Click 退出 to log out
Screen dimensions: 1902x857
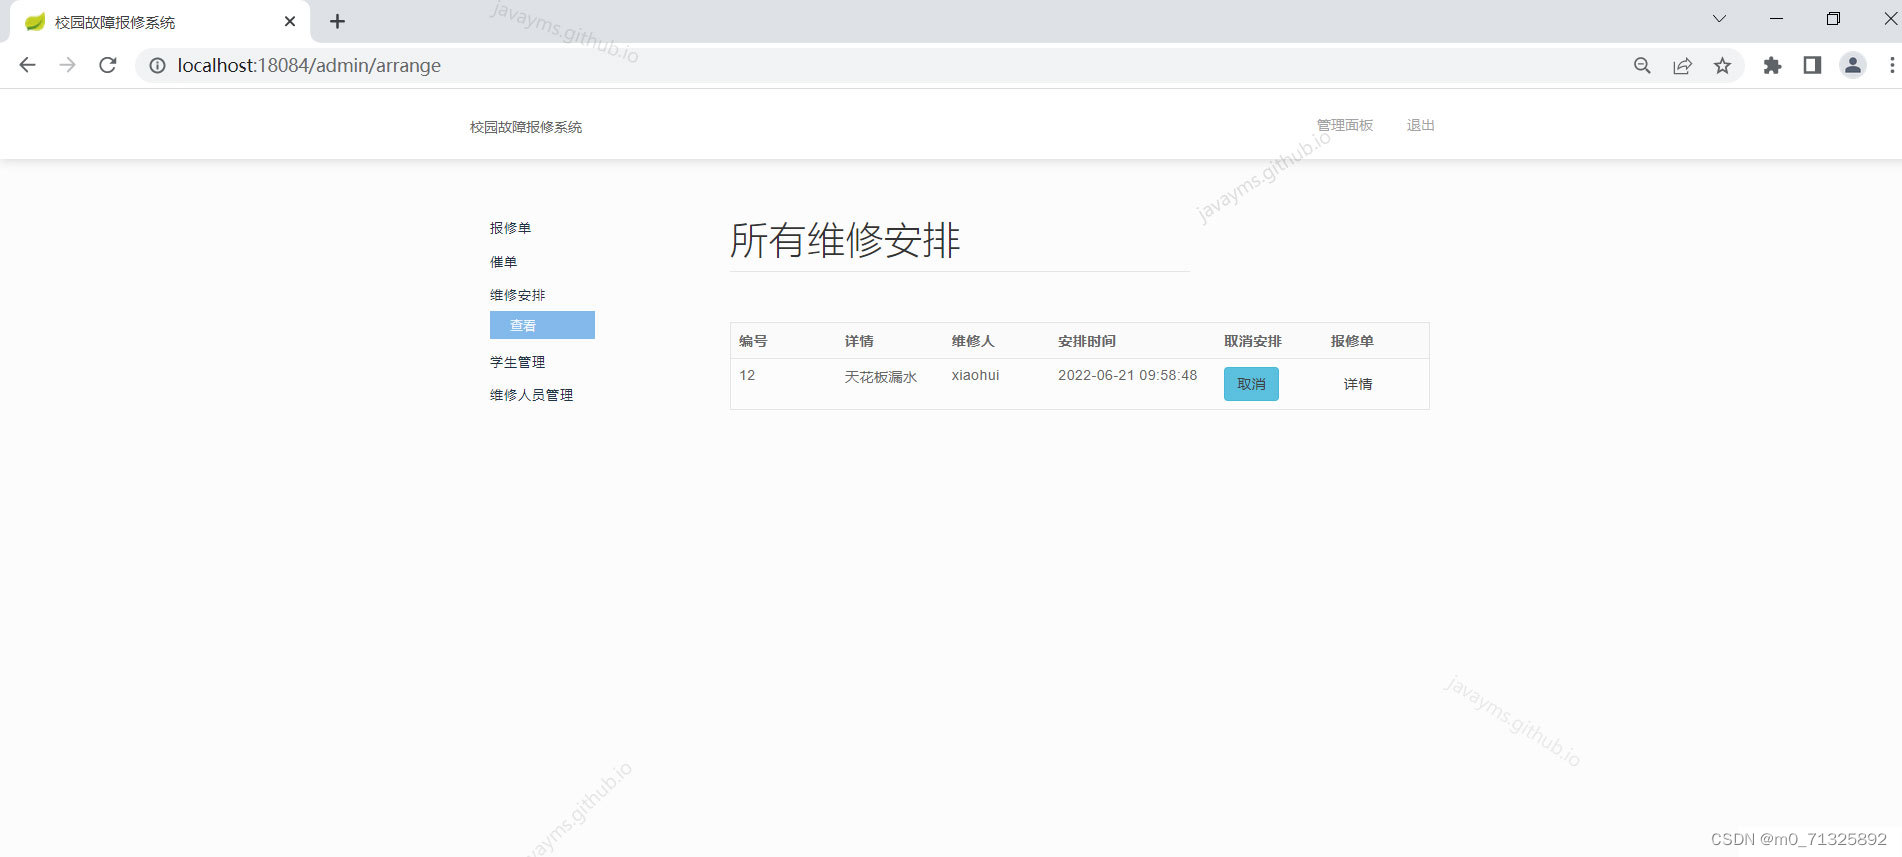click(1421, 125)
